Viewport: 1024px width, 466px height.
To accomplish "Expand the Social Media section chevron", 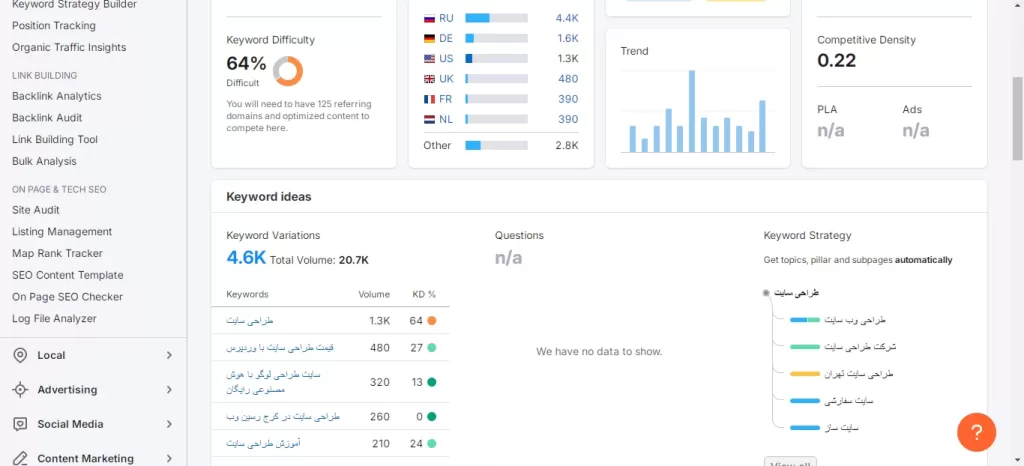I will tap(169, 424).
